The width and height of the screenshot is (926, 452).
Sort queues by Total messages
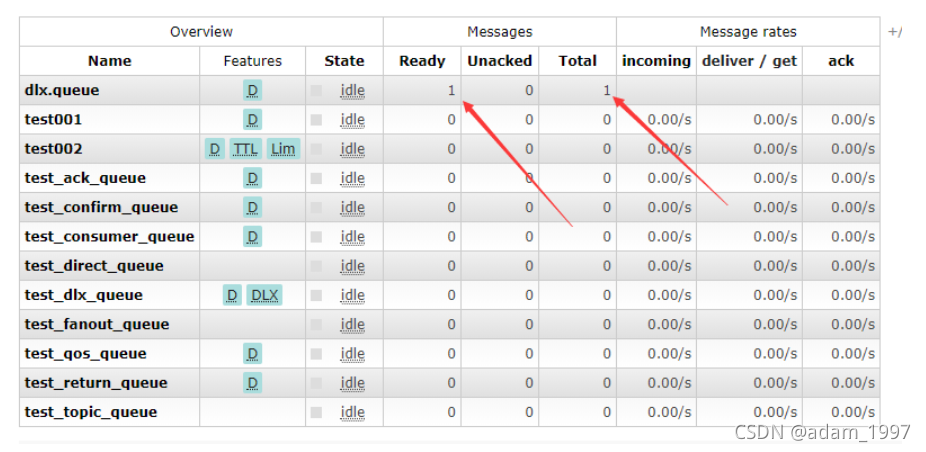[x=578, y=61]
